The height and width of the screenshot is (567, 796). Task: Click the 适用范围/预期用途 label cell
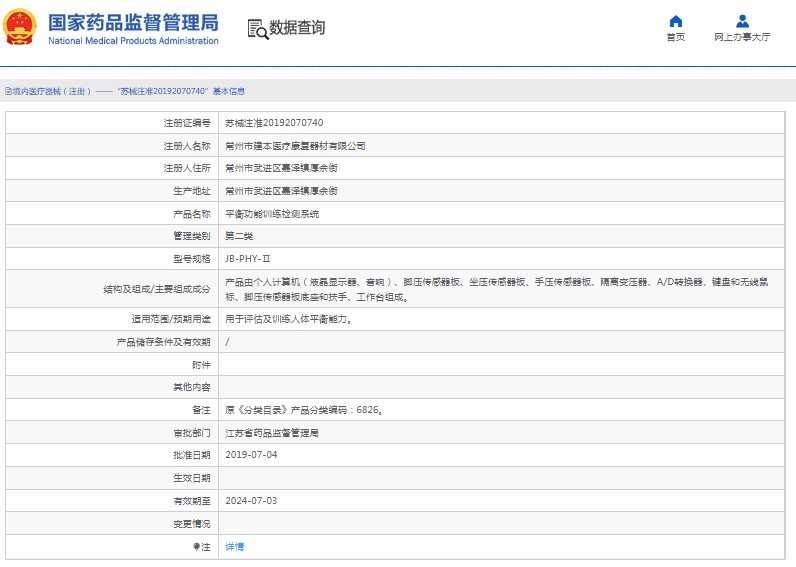point(112,319)
